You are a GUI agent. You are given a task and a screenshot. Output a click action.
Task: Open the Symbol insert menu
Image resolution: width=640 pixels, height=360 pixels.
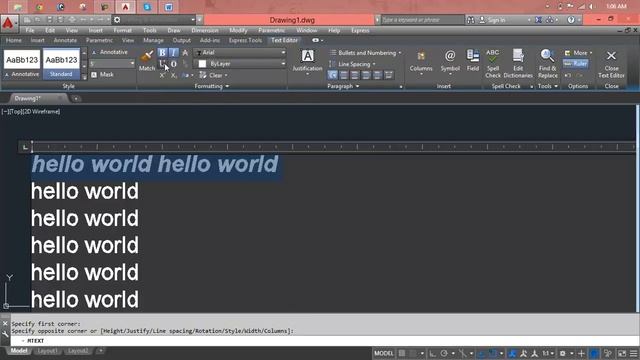point(450,62)
